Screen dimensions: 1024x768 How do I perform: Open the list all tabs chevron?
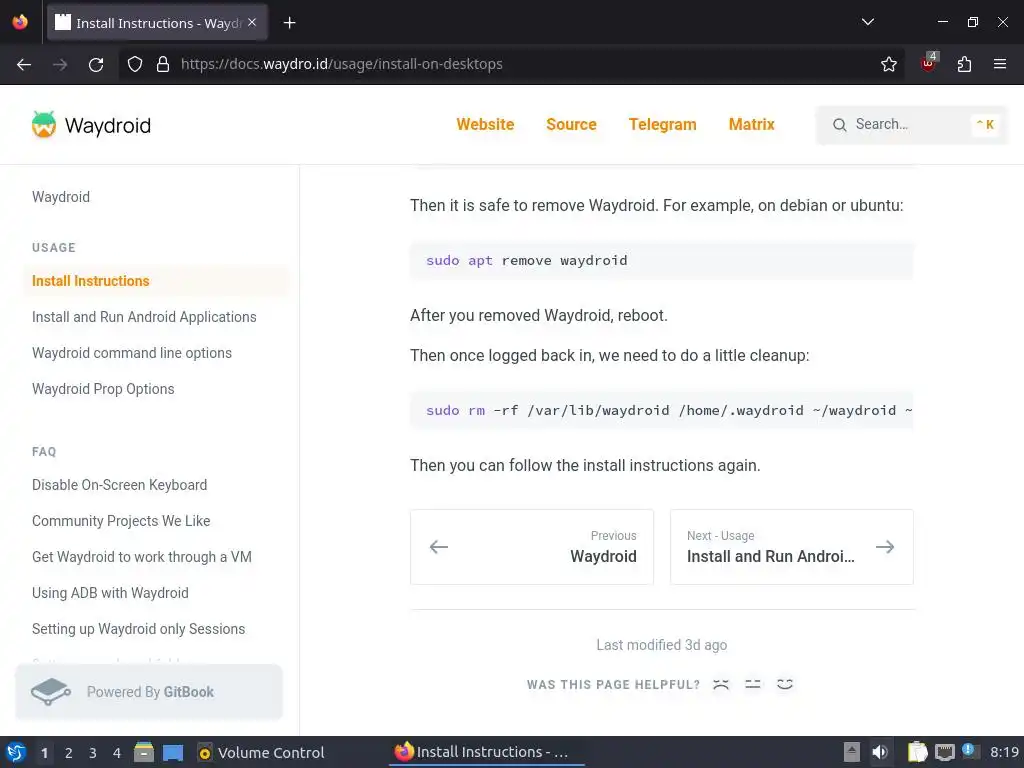tap(867, 22)
